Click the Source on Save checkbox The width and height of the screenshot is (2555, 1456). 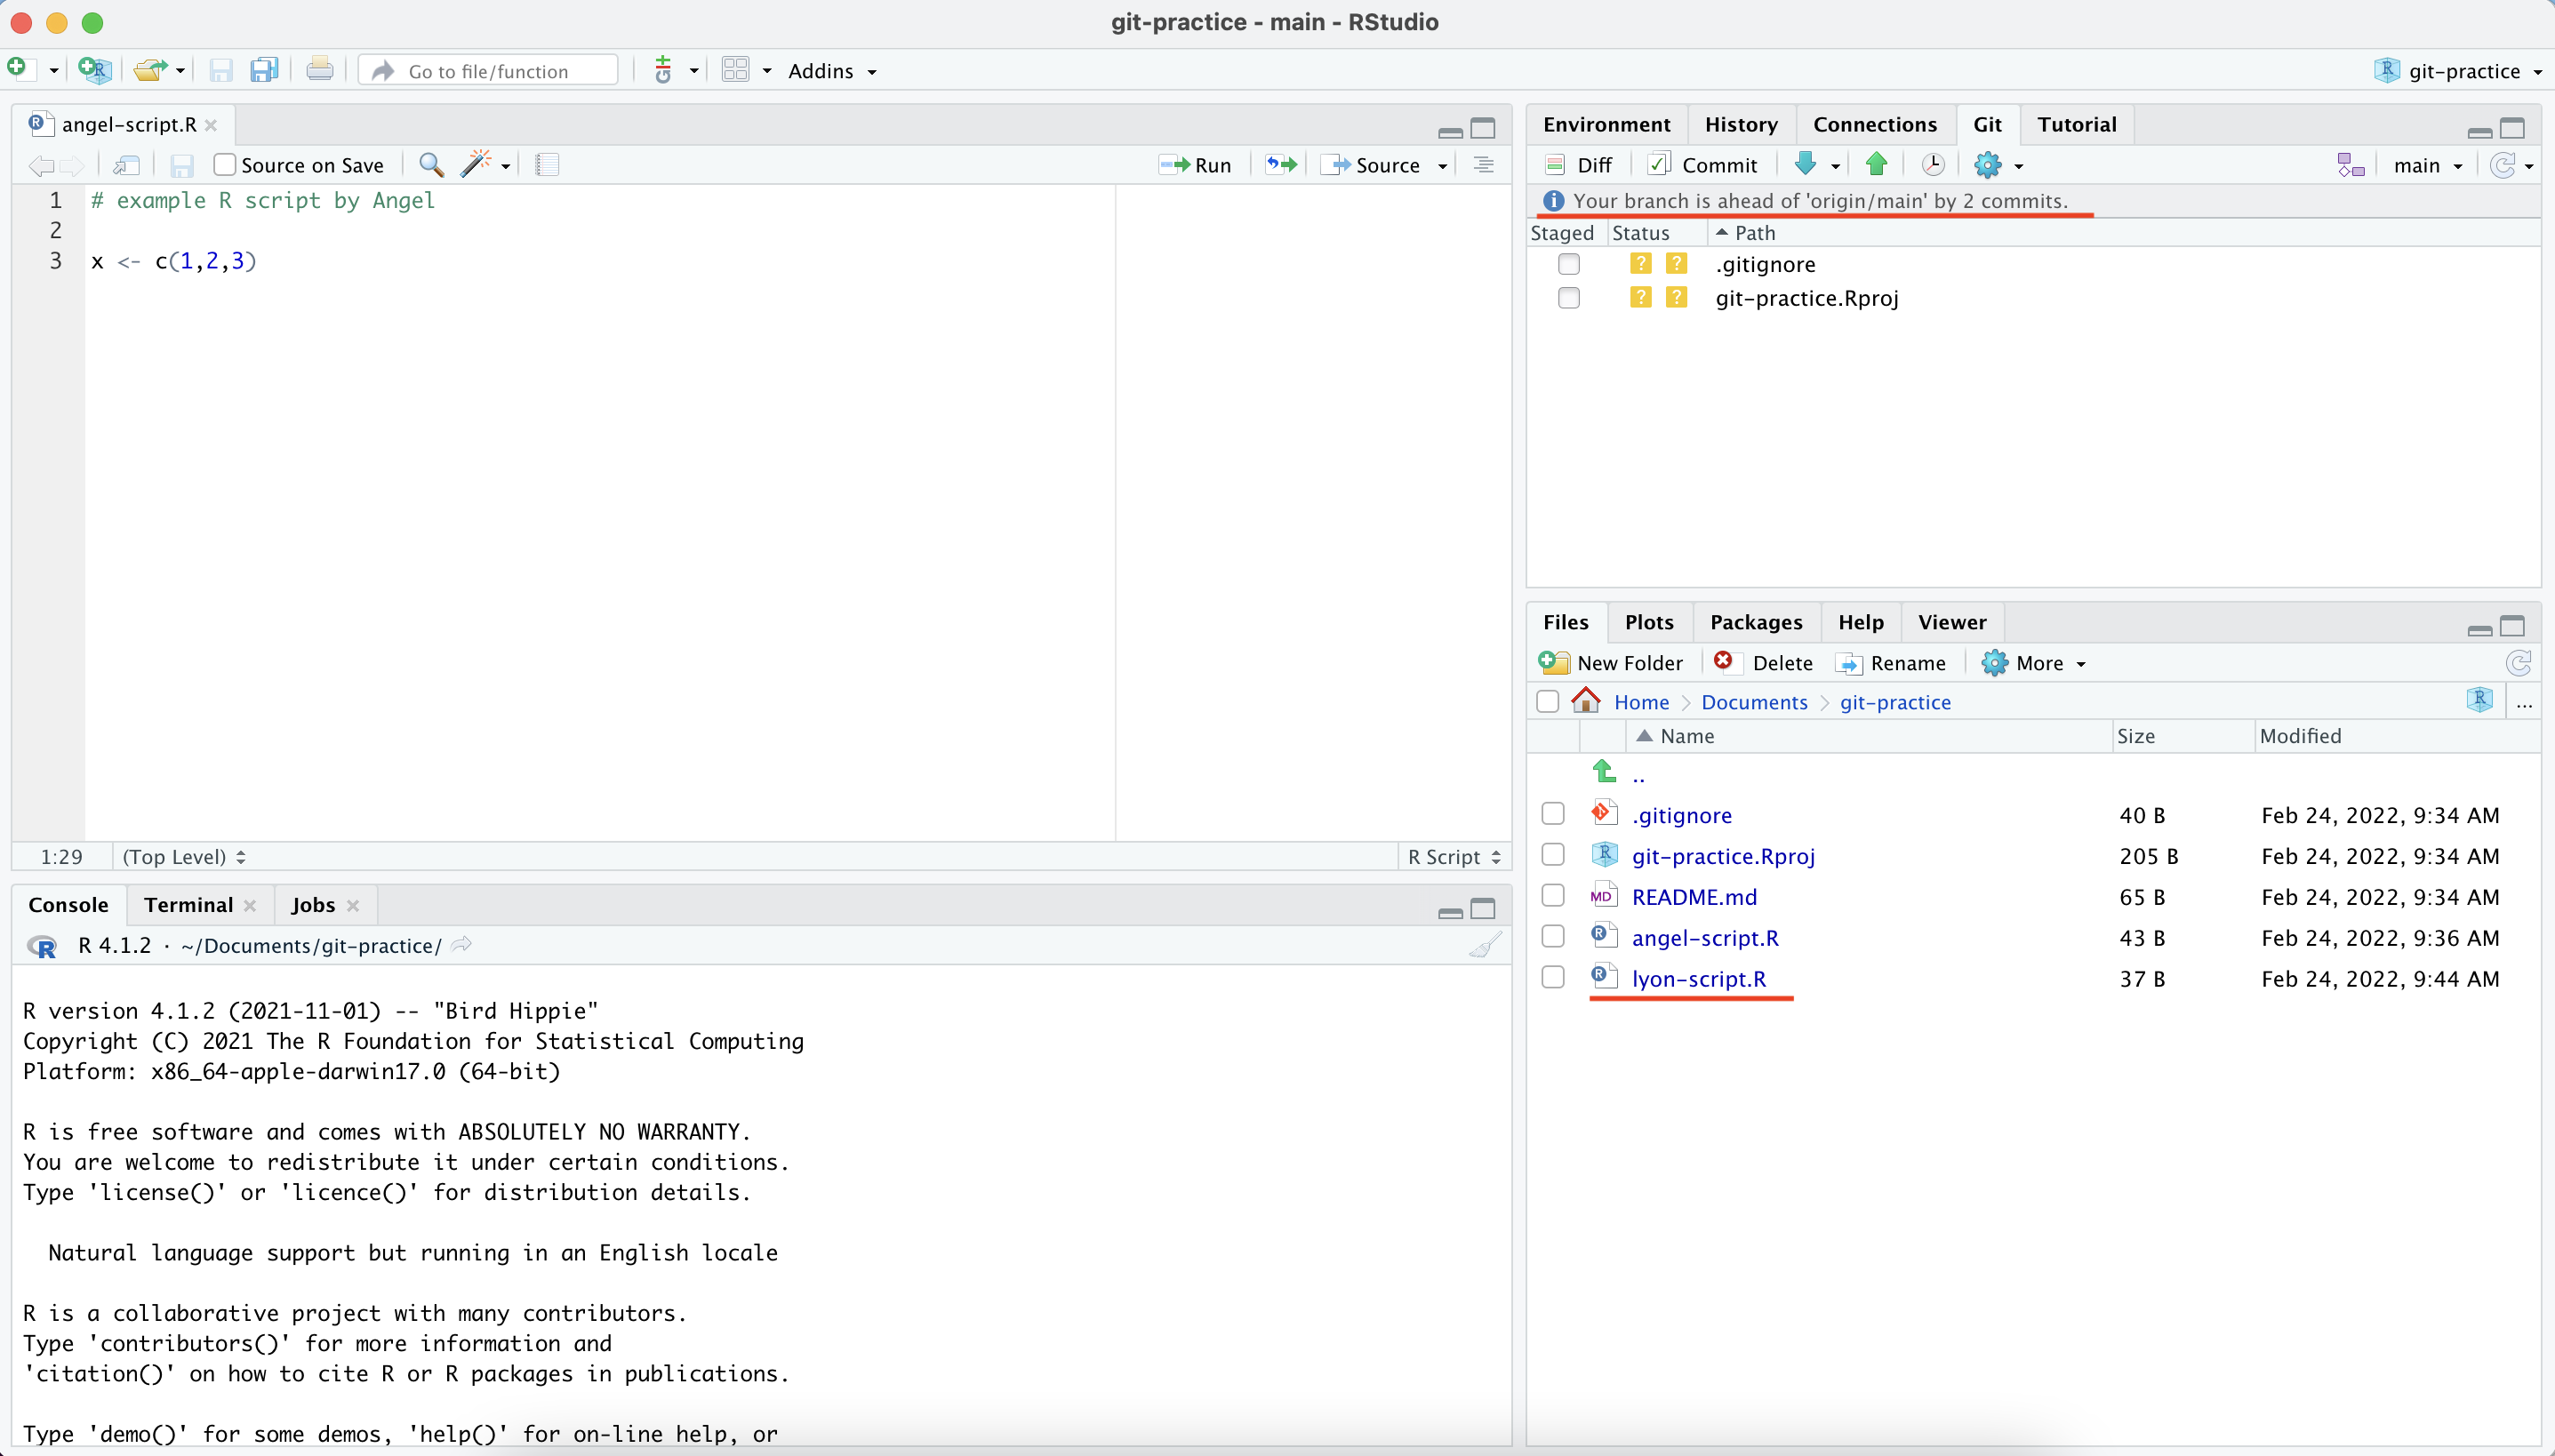tap(223, 165)
